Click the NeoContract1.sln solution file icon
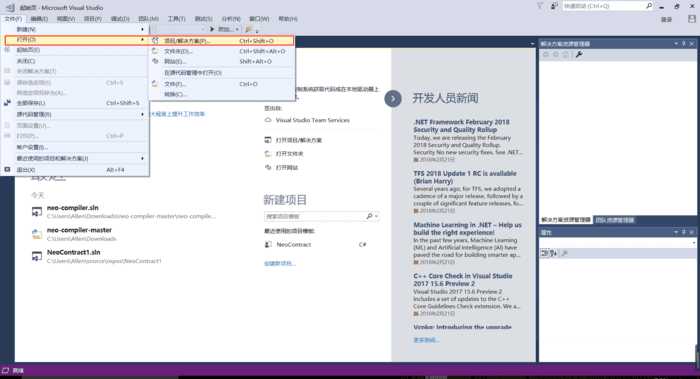The height and width of the screenshot is (379, 700). coord(37,256)
